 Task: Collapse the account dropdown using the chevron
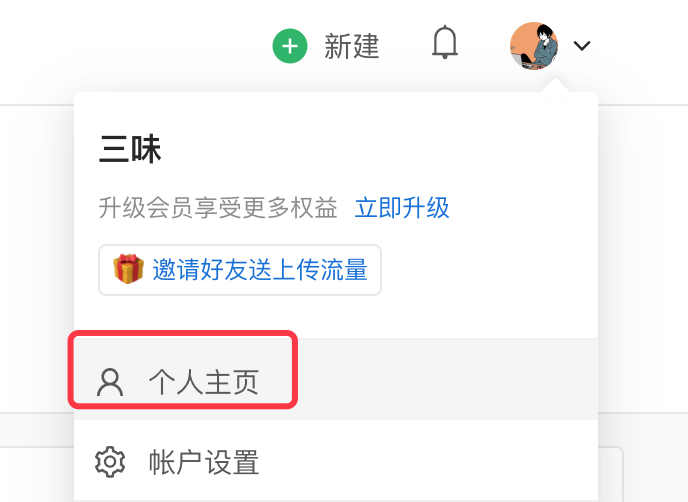coord(582,46)
